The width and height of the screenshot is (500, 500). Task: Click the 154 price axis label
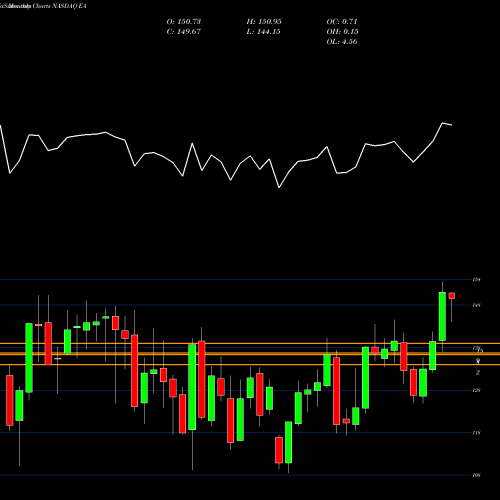tap(476, 280)
